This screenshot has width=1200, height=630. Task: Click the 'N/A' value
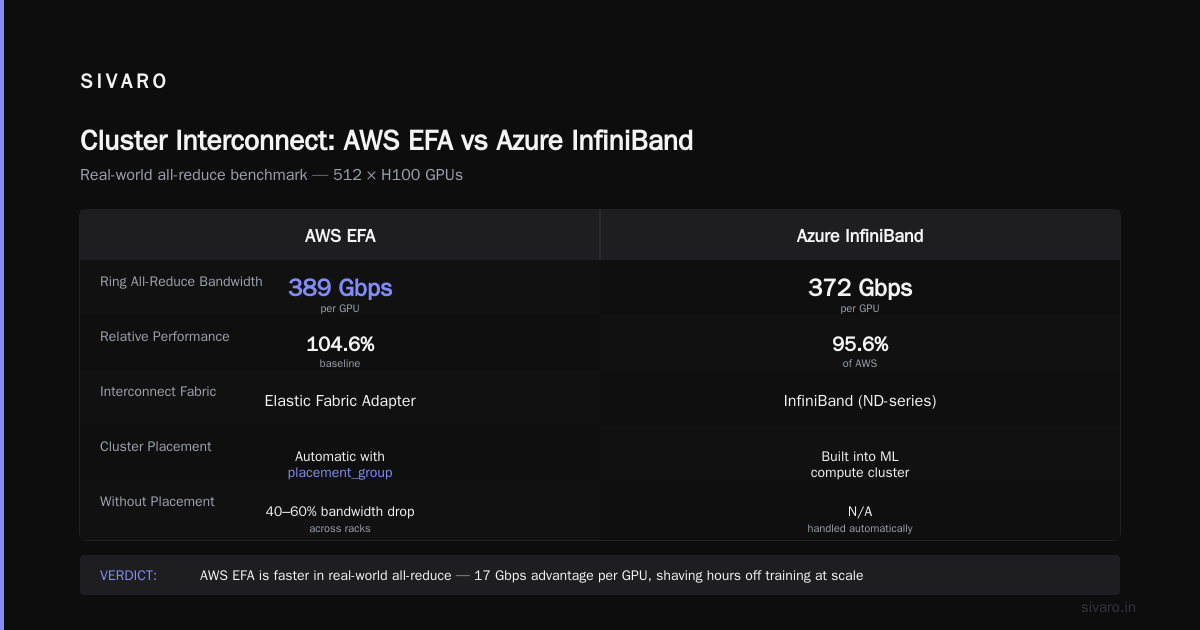860,511
